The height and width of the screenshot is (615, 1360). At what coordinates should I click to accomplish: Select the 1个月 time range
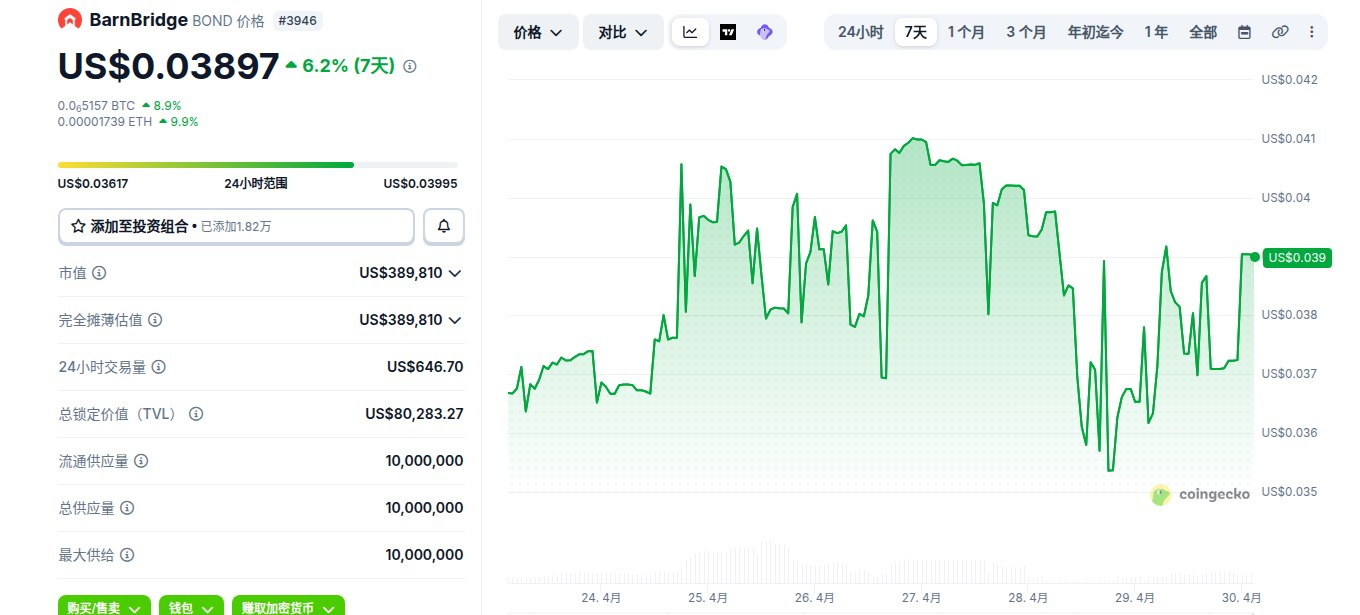coord(966,32)
